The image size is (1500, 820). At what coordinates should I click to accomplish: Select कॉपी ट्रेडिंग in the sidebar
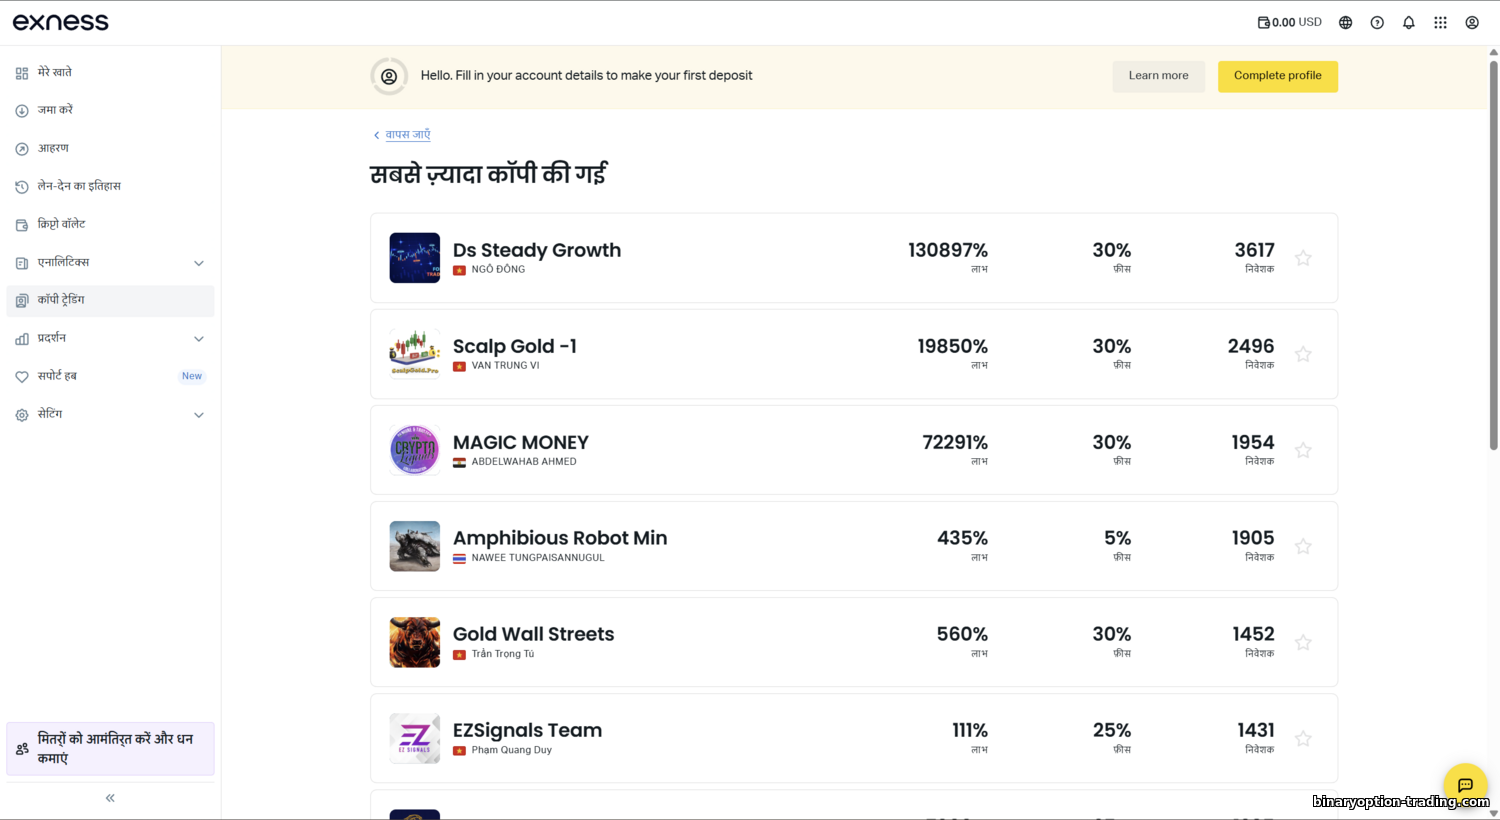click(61, 300)
